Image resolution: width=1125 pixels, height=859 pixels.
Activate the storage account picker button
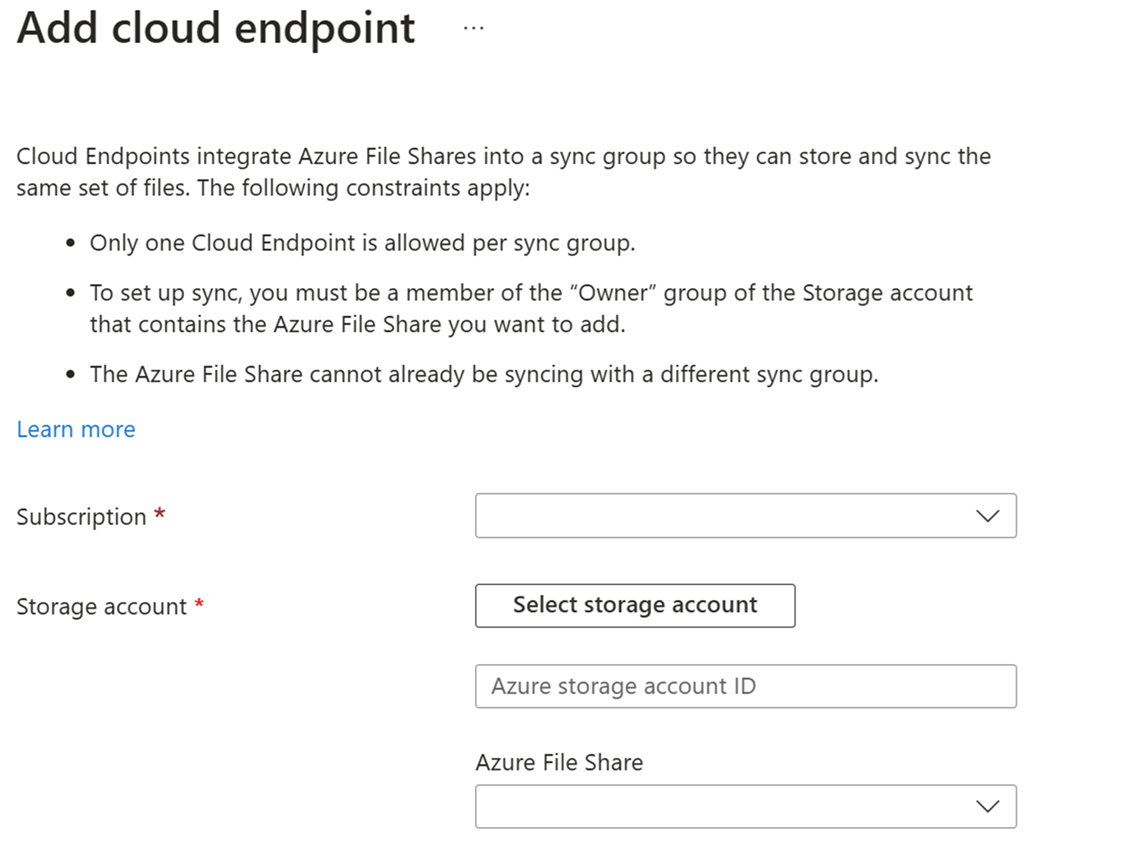pos(634,605)
